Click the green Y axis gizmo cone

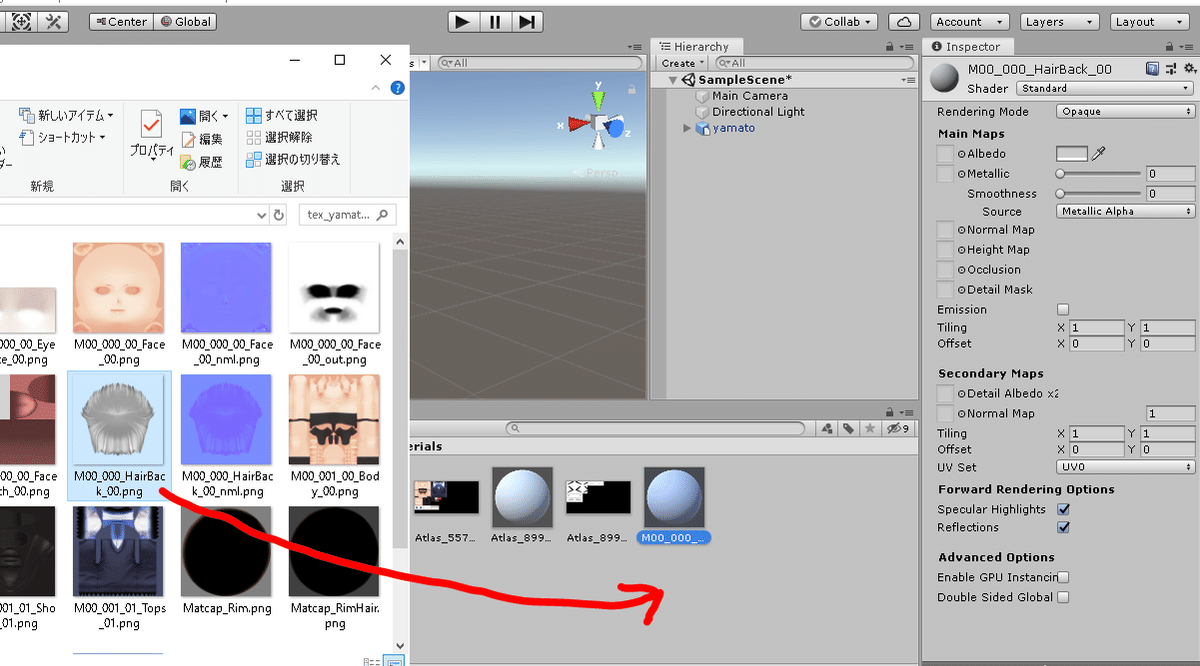pyautogui.click(x=598, y=100)
